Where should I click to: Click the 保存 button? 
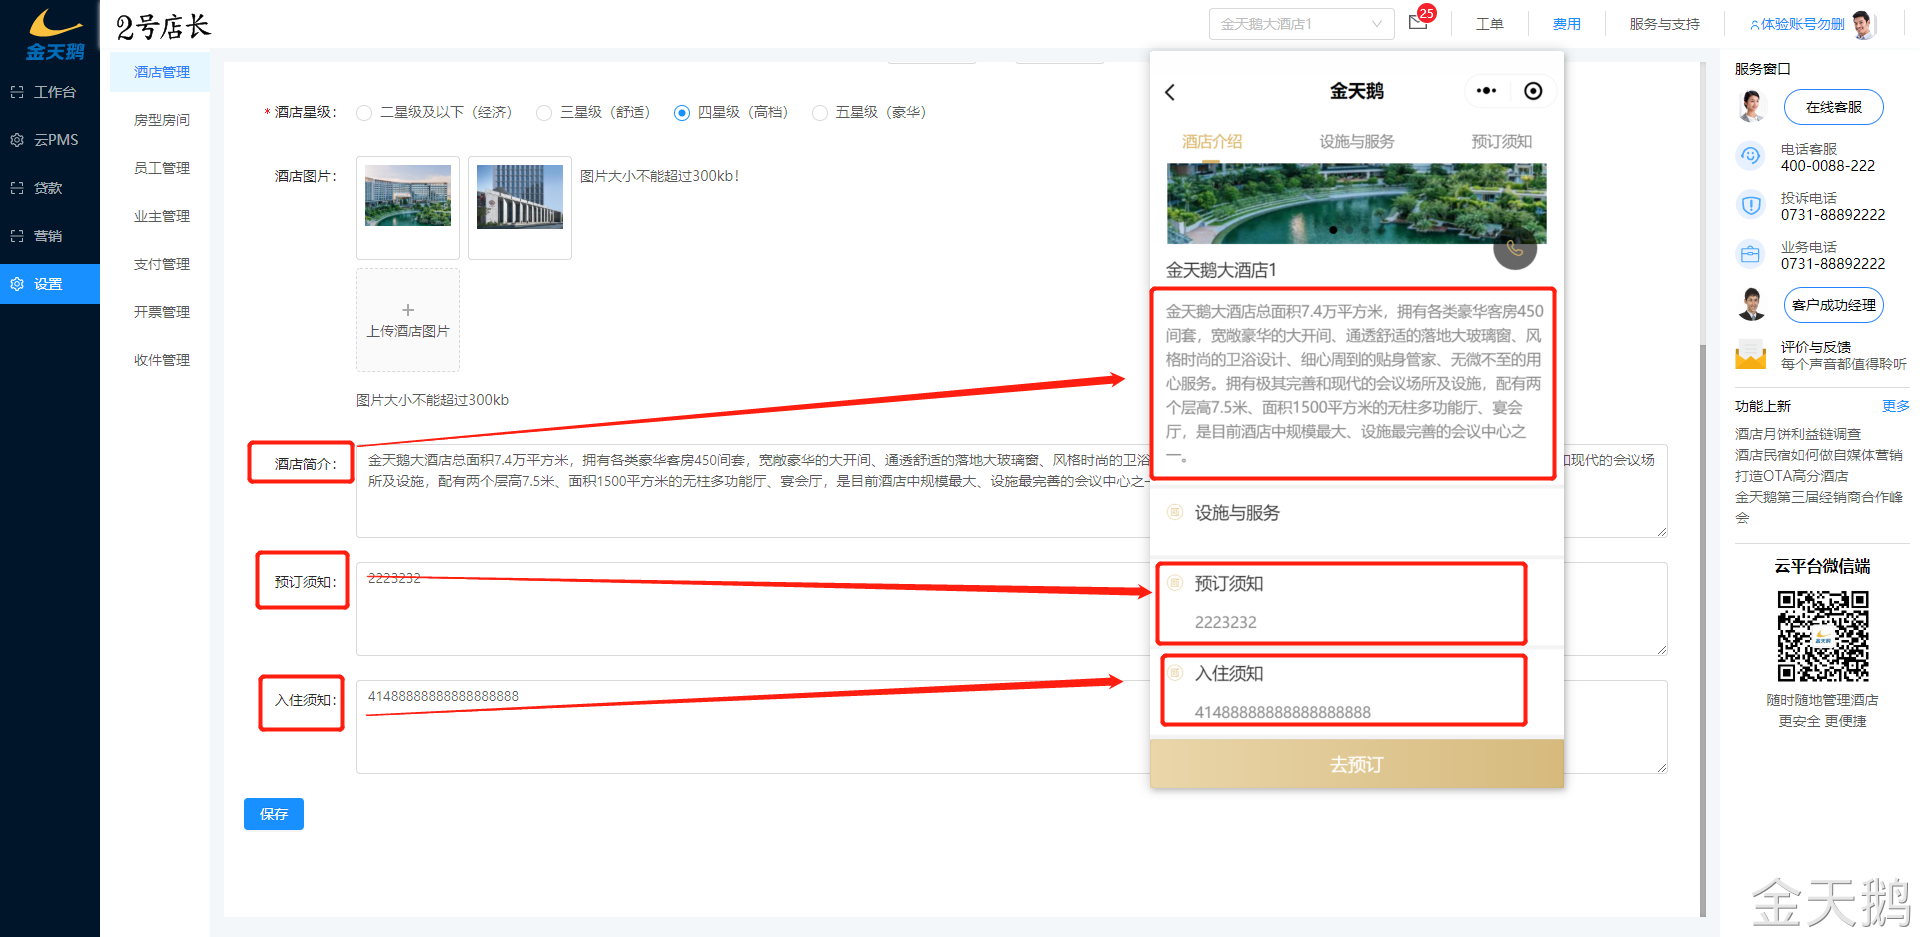274,814
